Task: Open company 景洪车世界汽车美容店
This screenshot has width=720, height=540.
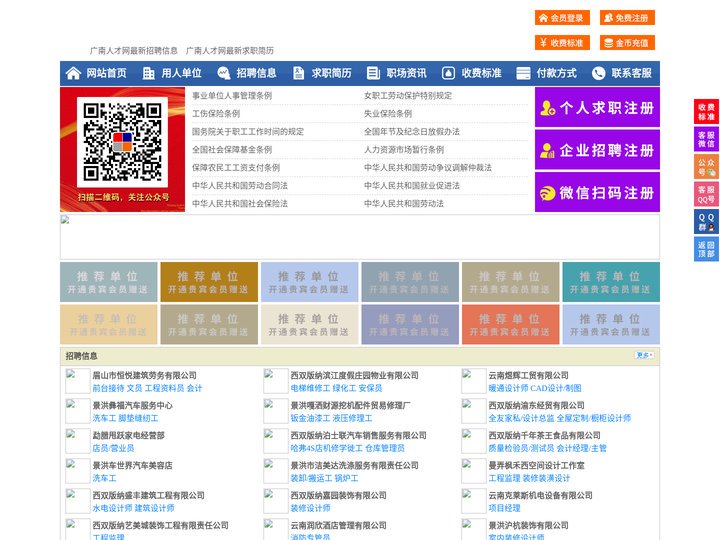Action: click(133, 465)
